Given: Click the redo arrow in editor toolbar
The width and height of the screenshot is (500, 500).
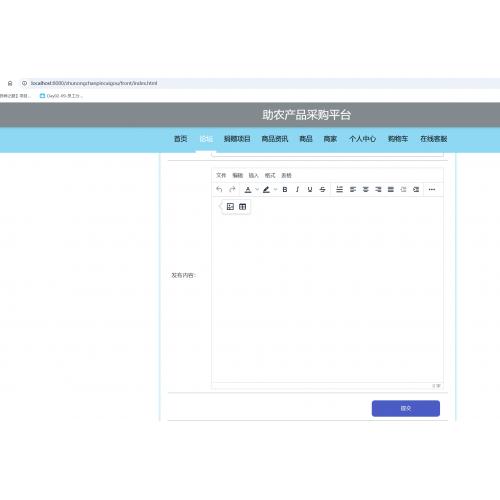Looking at the screenshot, I should [232, 189].
